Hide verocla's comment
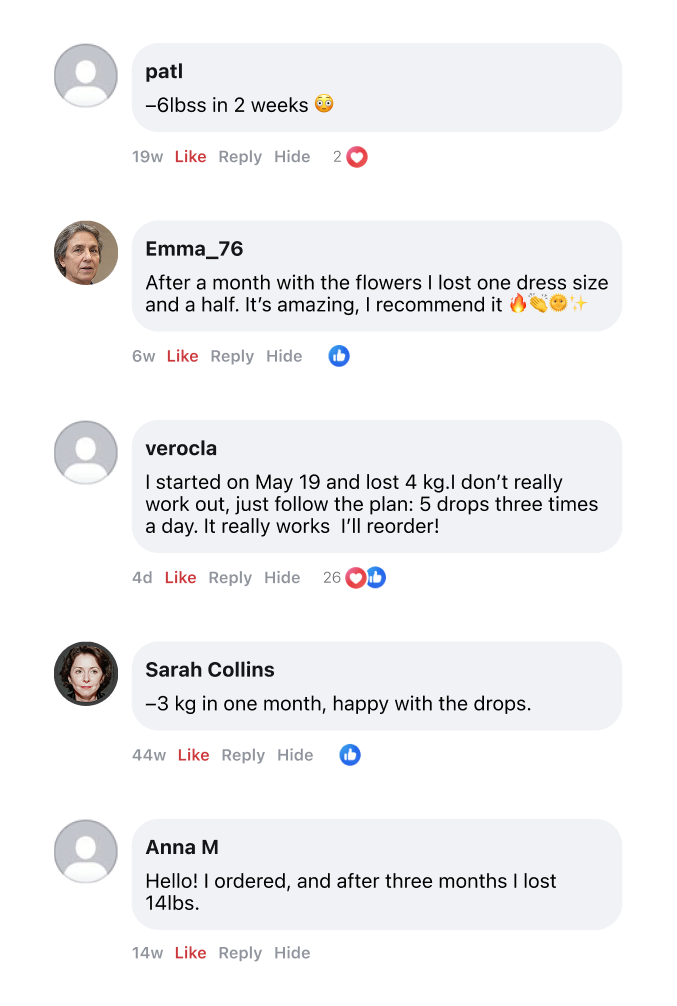This screenshot has width=677, height=1006. click(x=282, y=578)
